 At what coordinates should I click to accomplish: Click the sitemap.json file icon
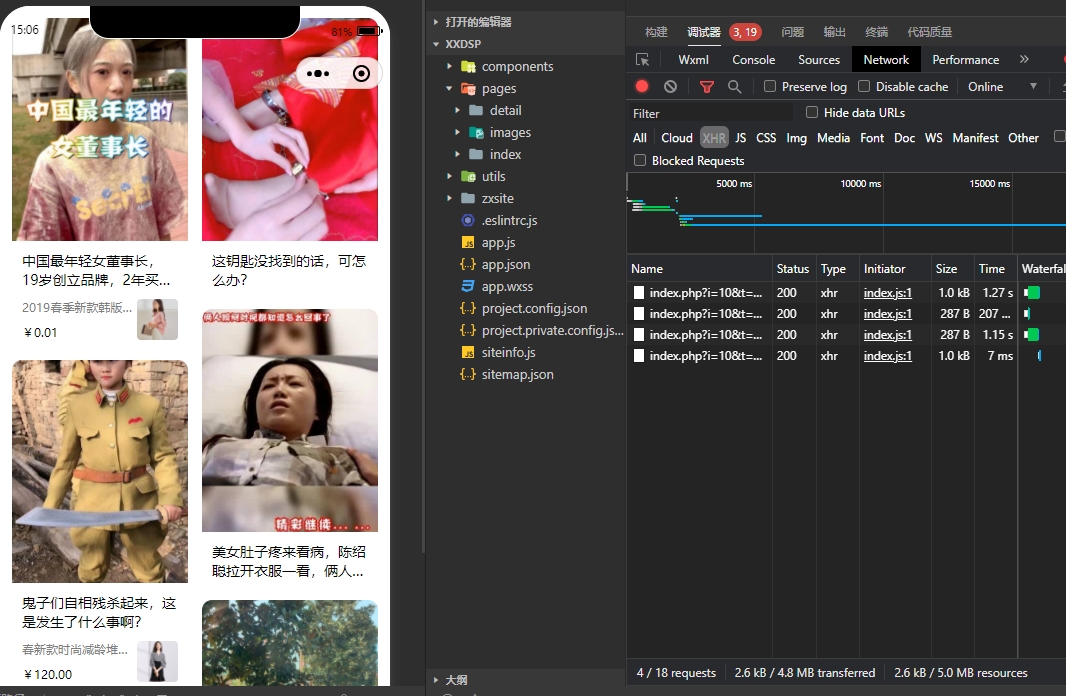point(468,375)
